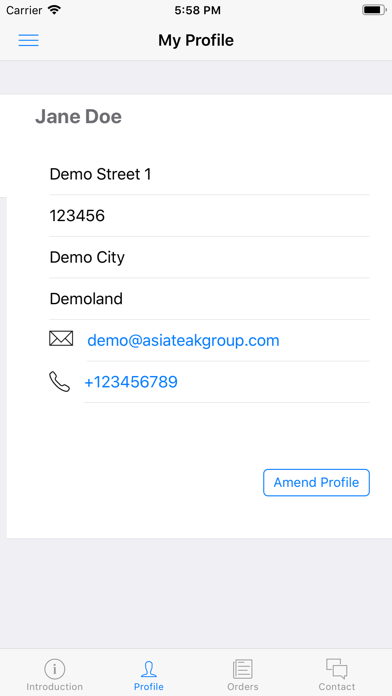Click the phone handset icon

[x=59, y=382]
